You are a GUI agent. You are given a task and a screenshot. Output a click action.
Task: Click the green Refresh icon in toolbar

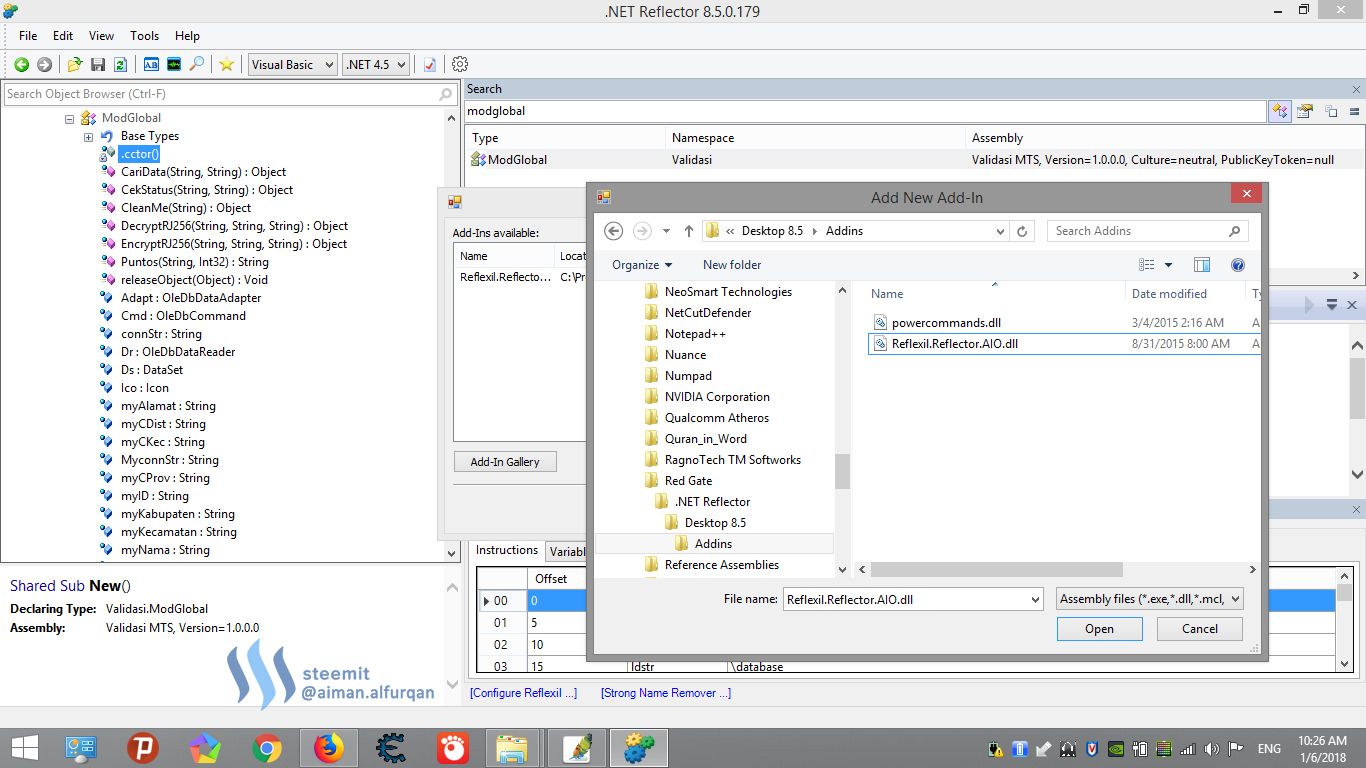120,64
